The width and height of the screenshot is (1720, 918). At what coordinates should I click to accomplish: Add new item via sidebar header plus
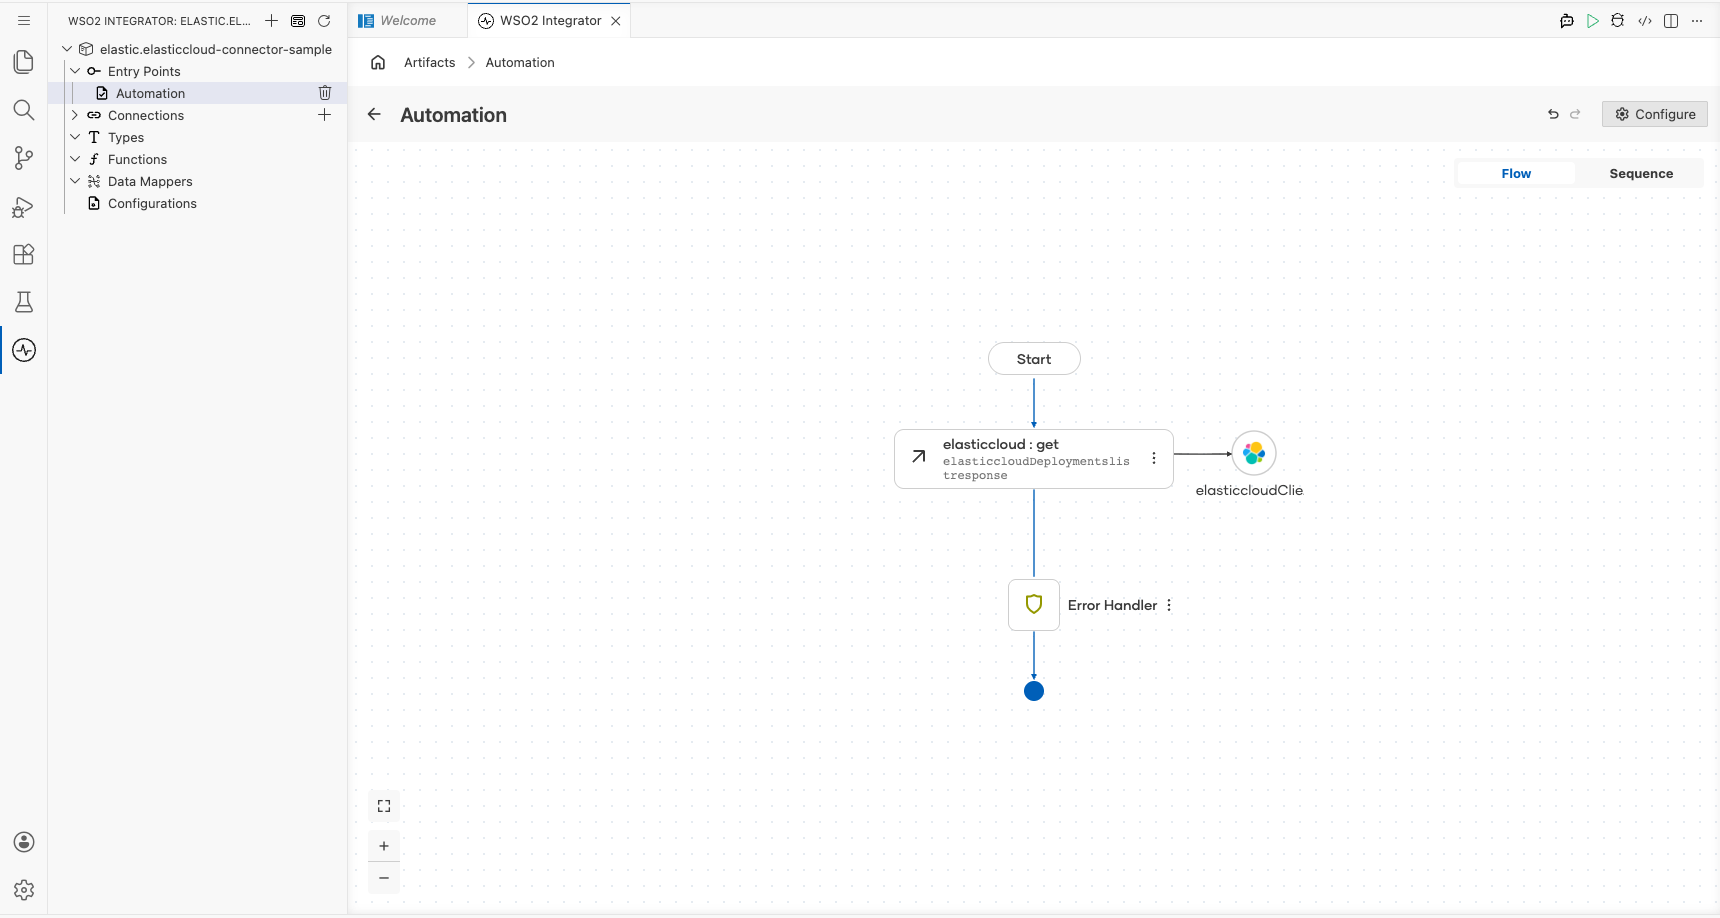(x=271, y=20)
